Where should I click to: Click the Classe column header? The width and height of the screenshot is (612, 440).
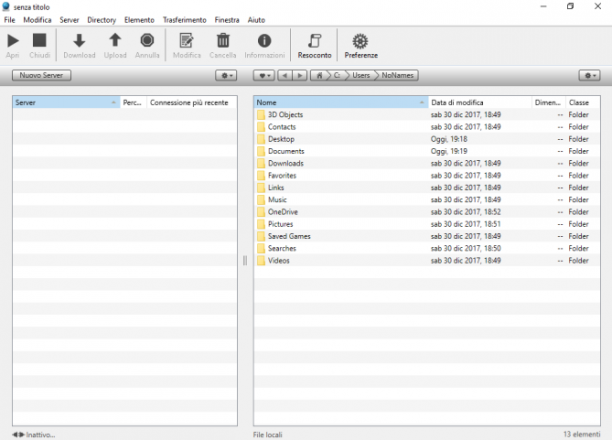pos(582,103)
